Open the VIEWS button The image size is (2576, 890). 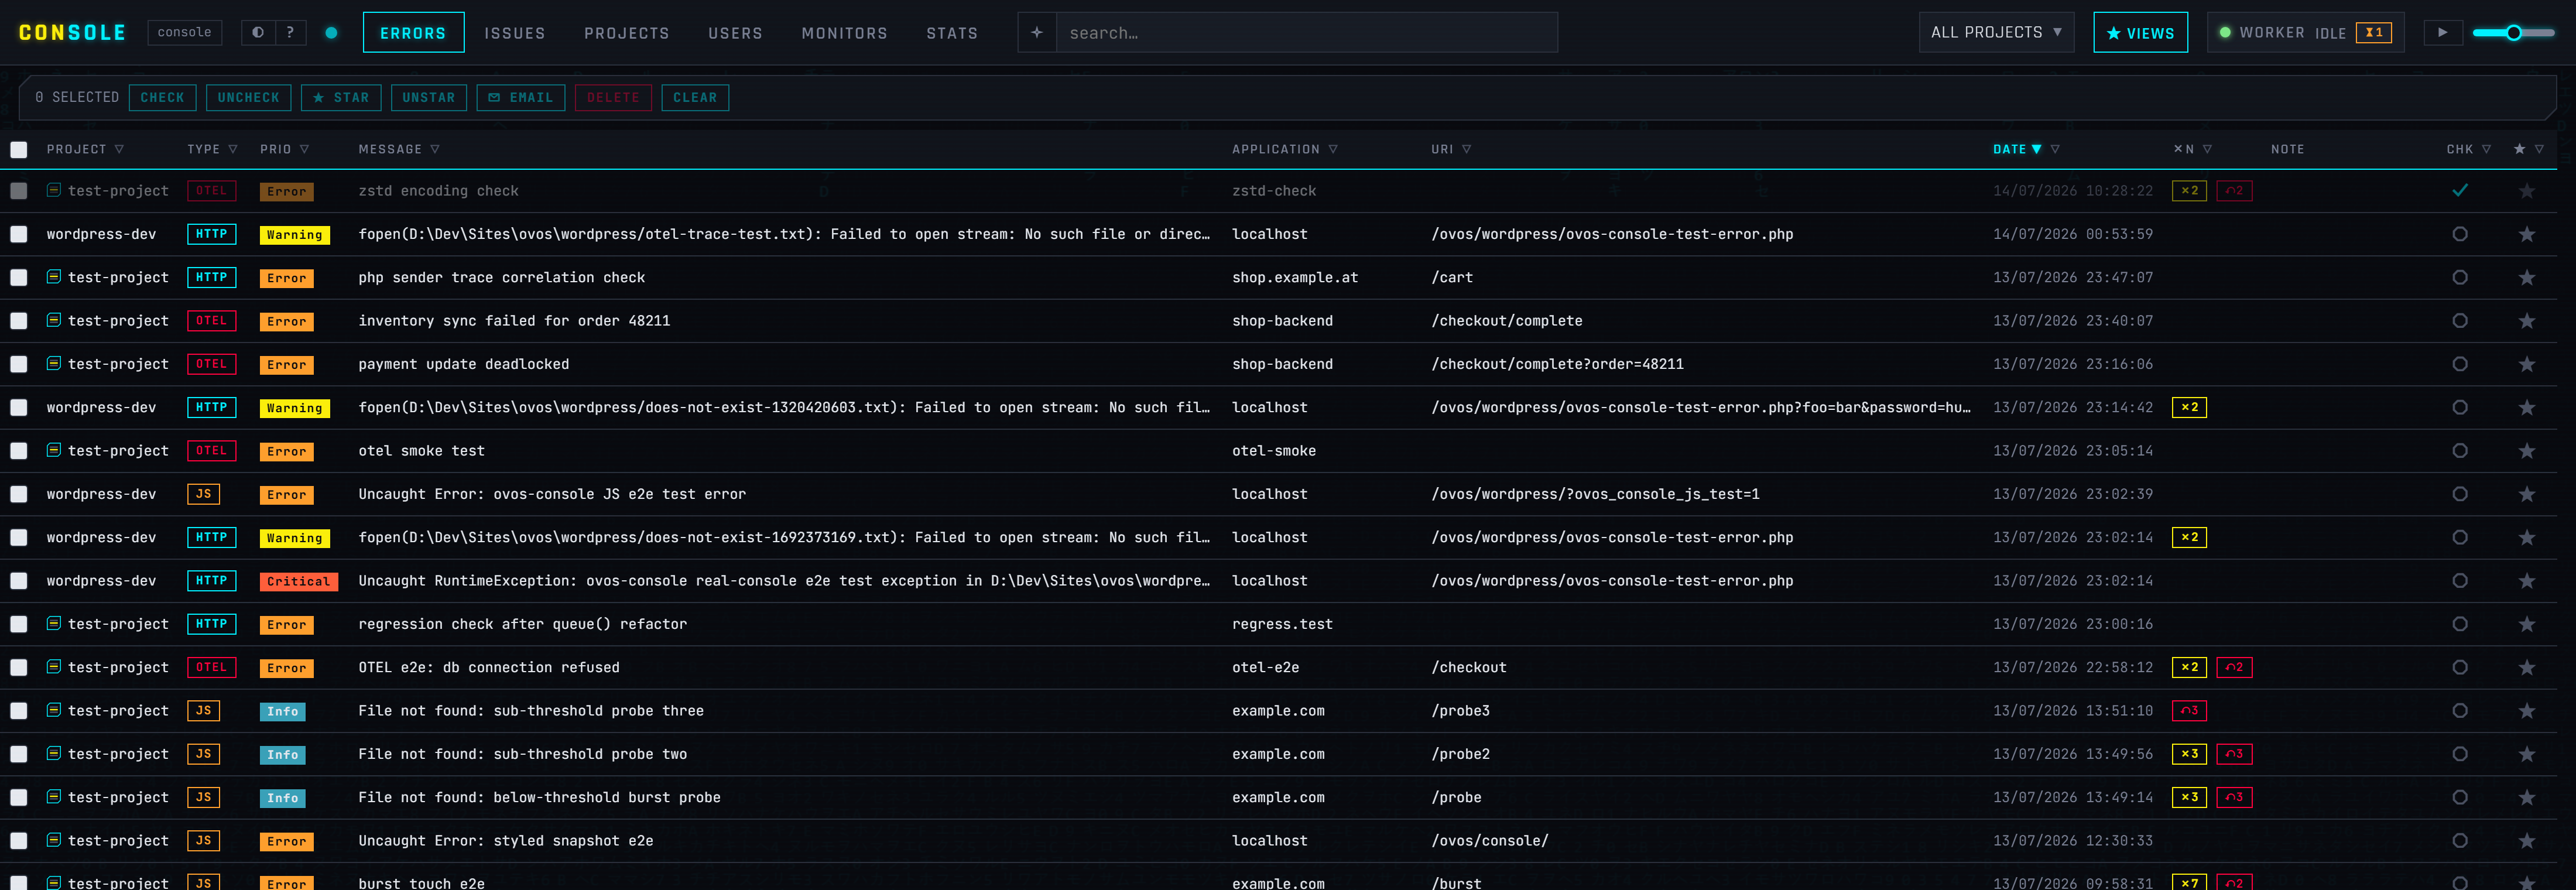[2140, 32]
